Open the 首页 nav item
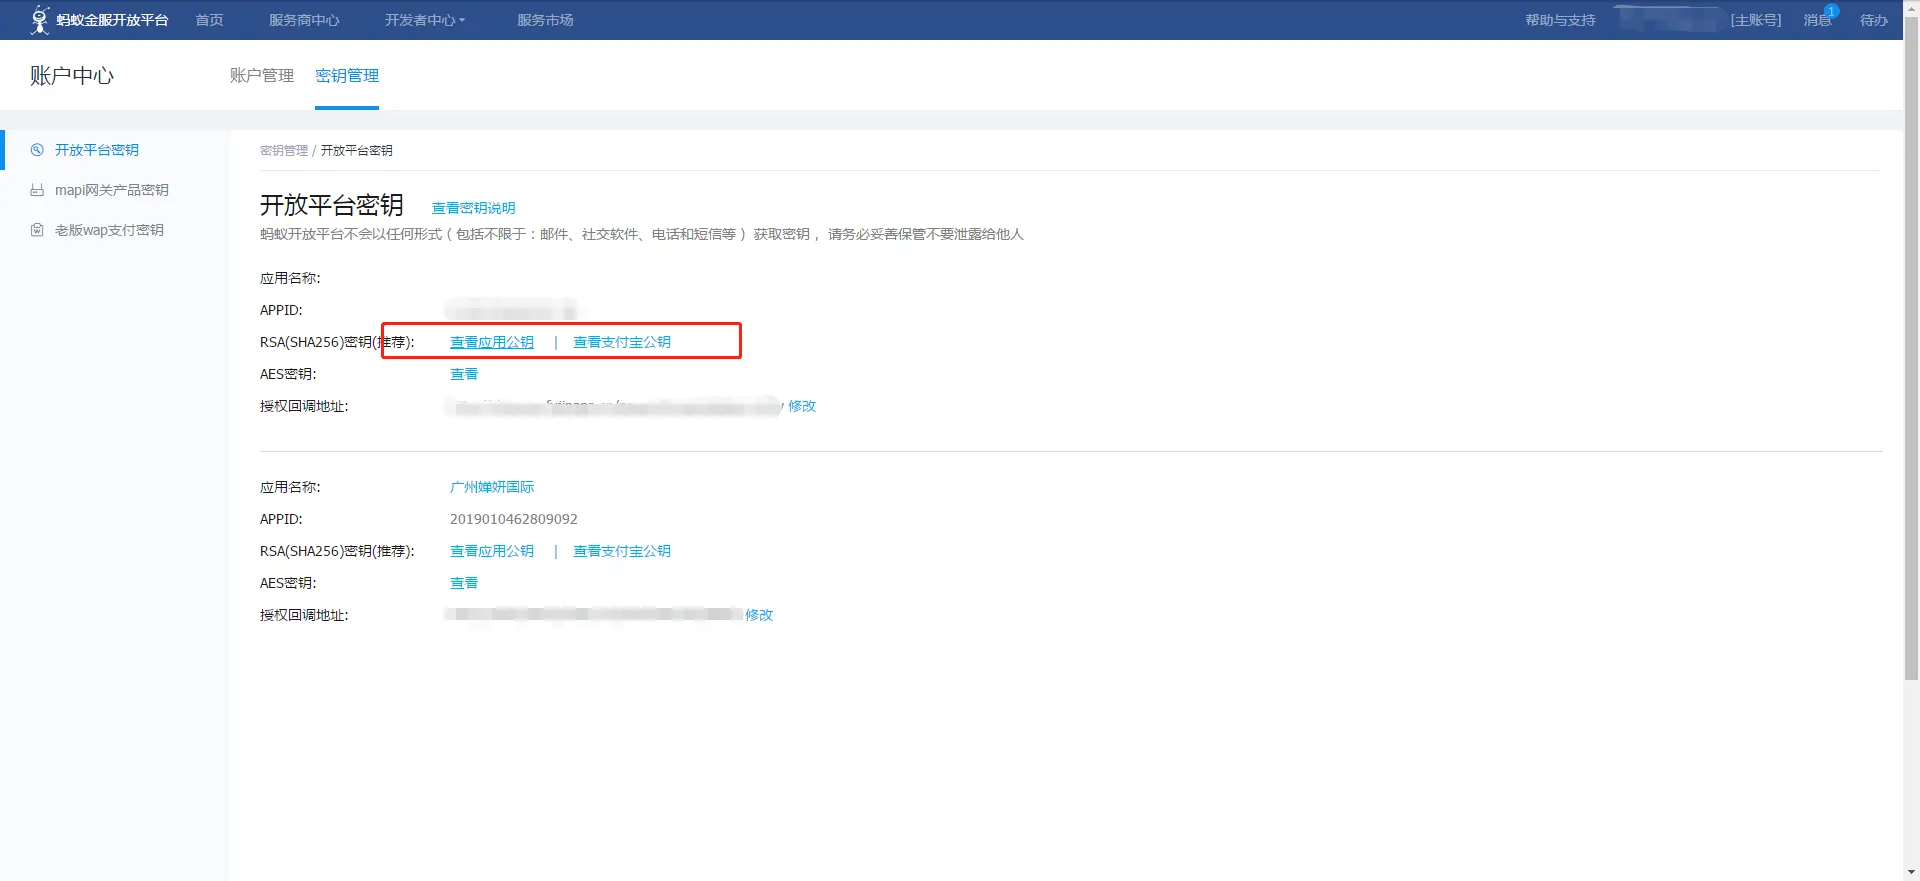This screenshot has height=881, width=1920. tap(209, 20)
